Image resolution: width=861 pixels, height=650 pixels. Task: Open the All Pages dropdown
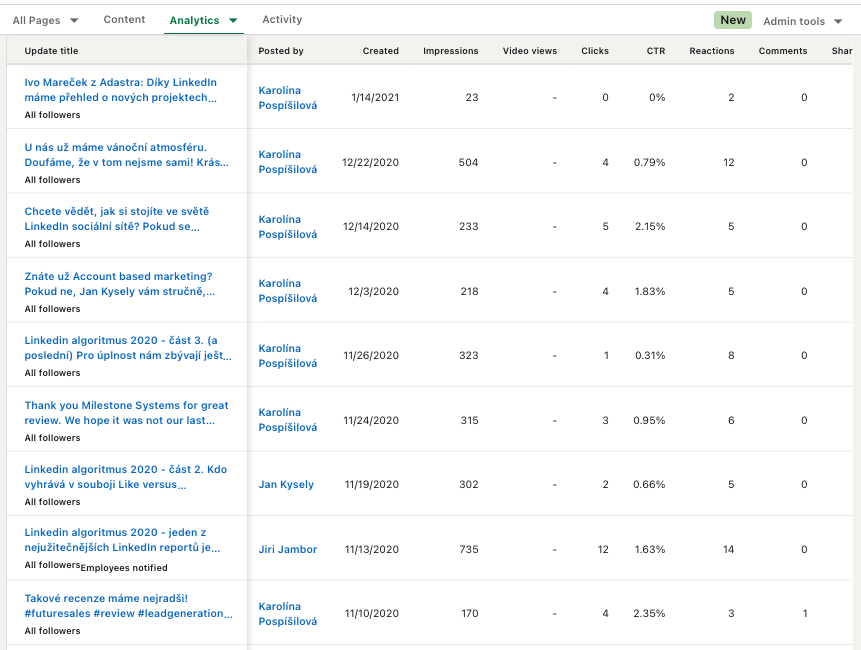pyautogui.click(x=45, y=20)
